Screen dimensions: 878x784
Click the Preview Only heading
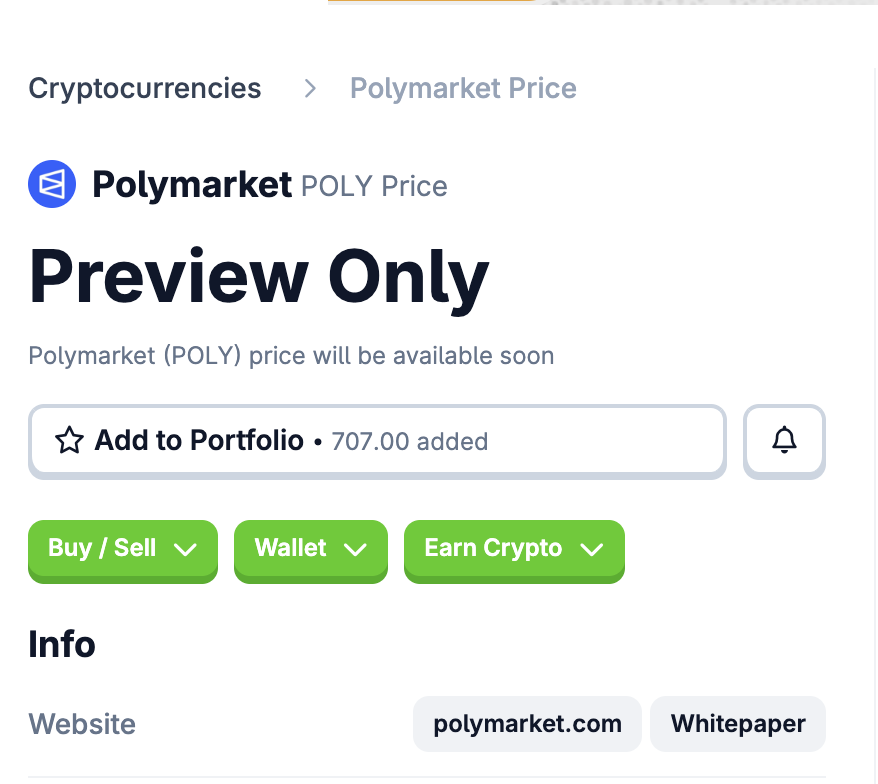tap(259, 276)
